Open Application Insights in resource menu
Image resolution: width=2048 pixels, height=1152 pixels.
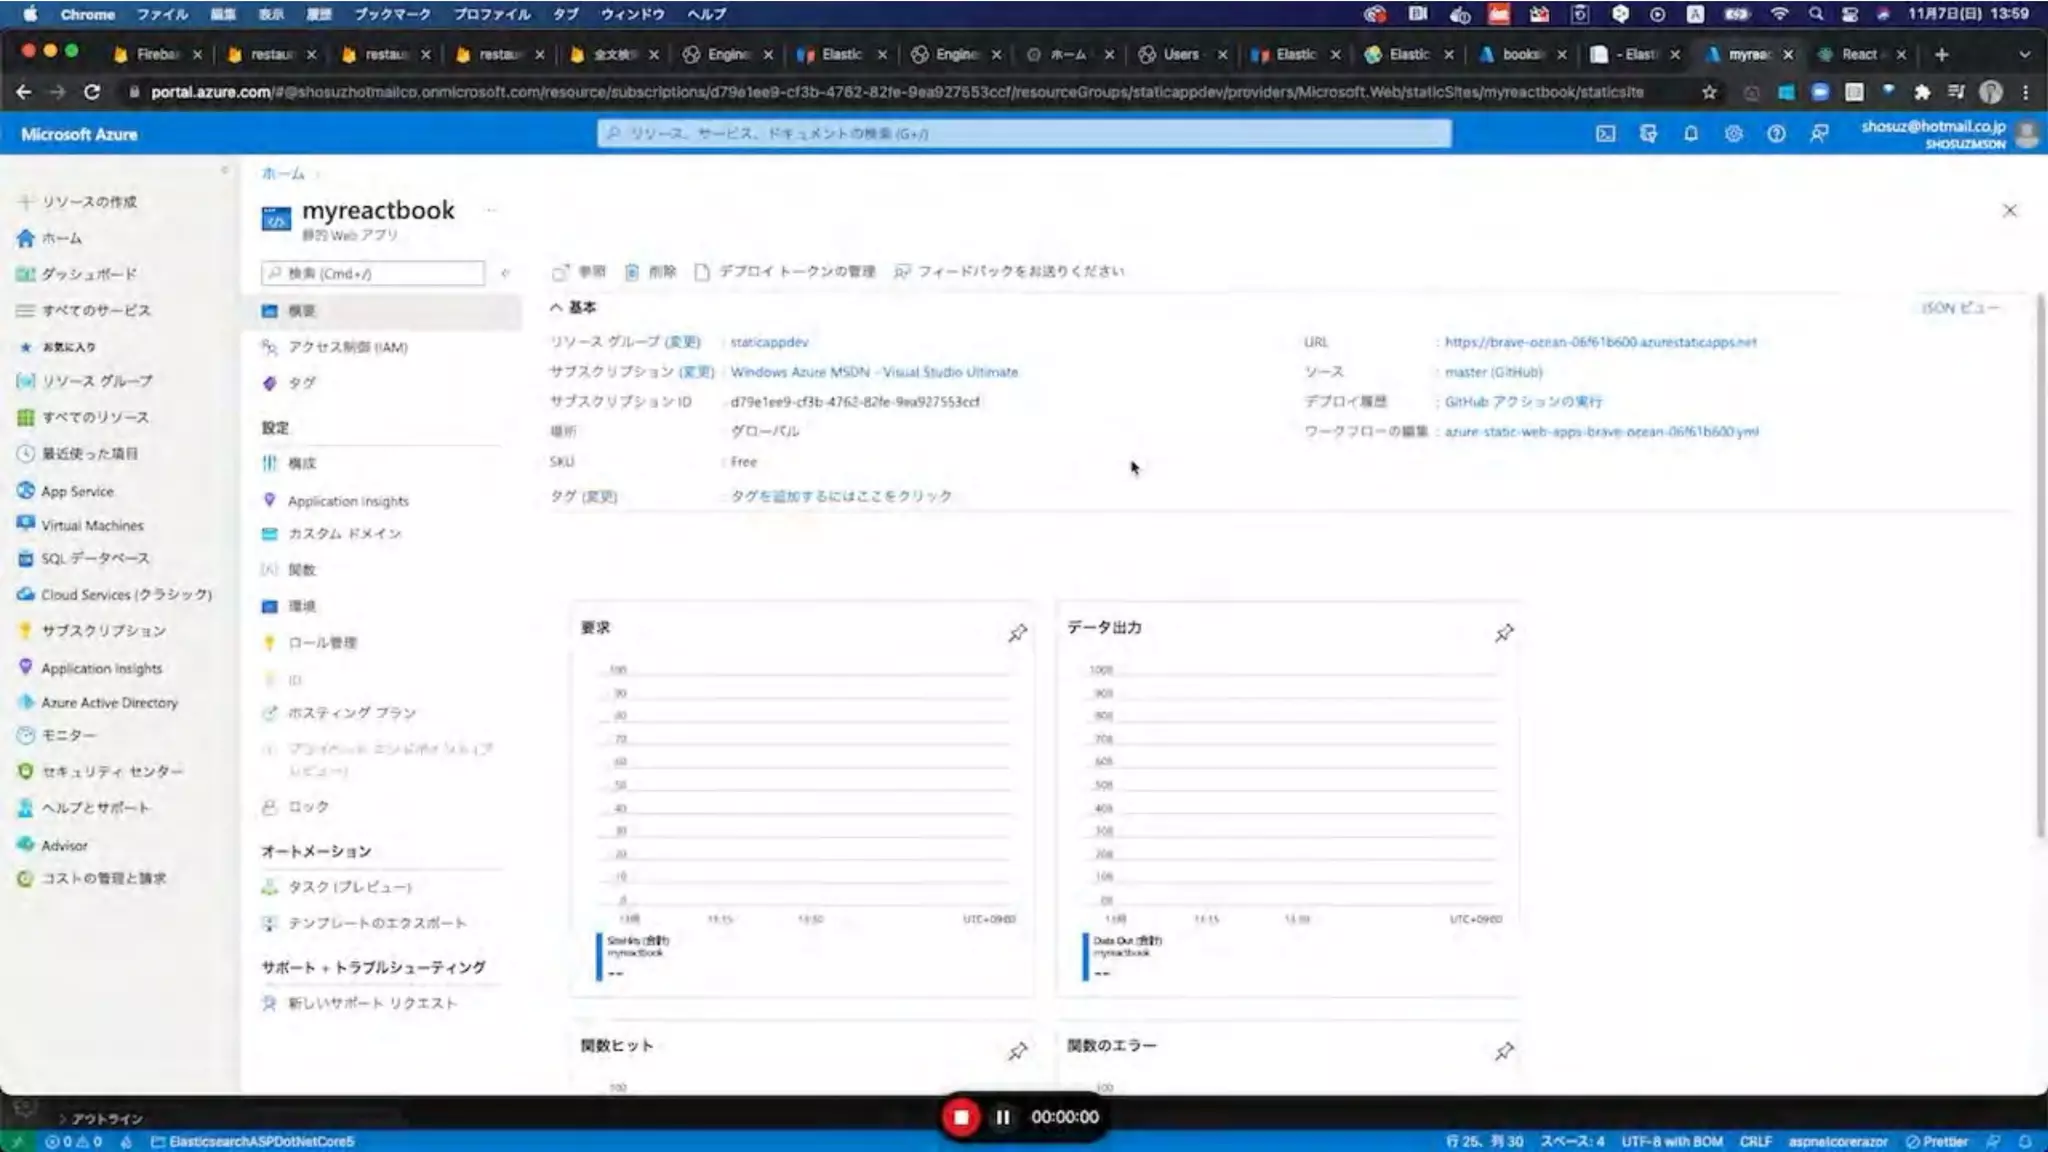(x=347, y=501)
